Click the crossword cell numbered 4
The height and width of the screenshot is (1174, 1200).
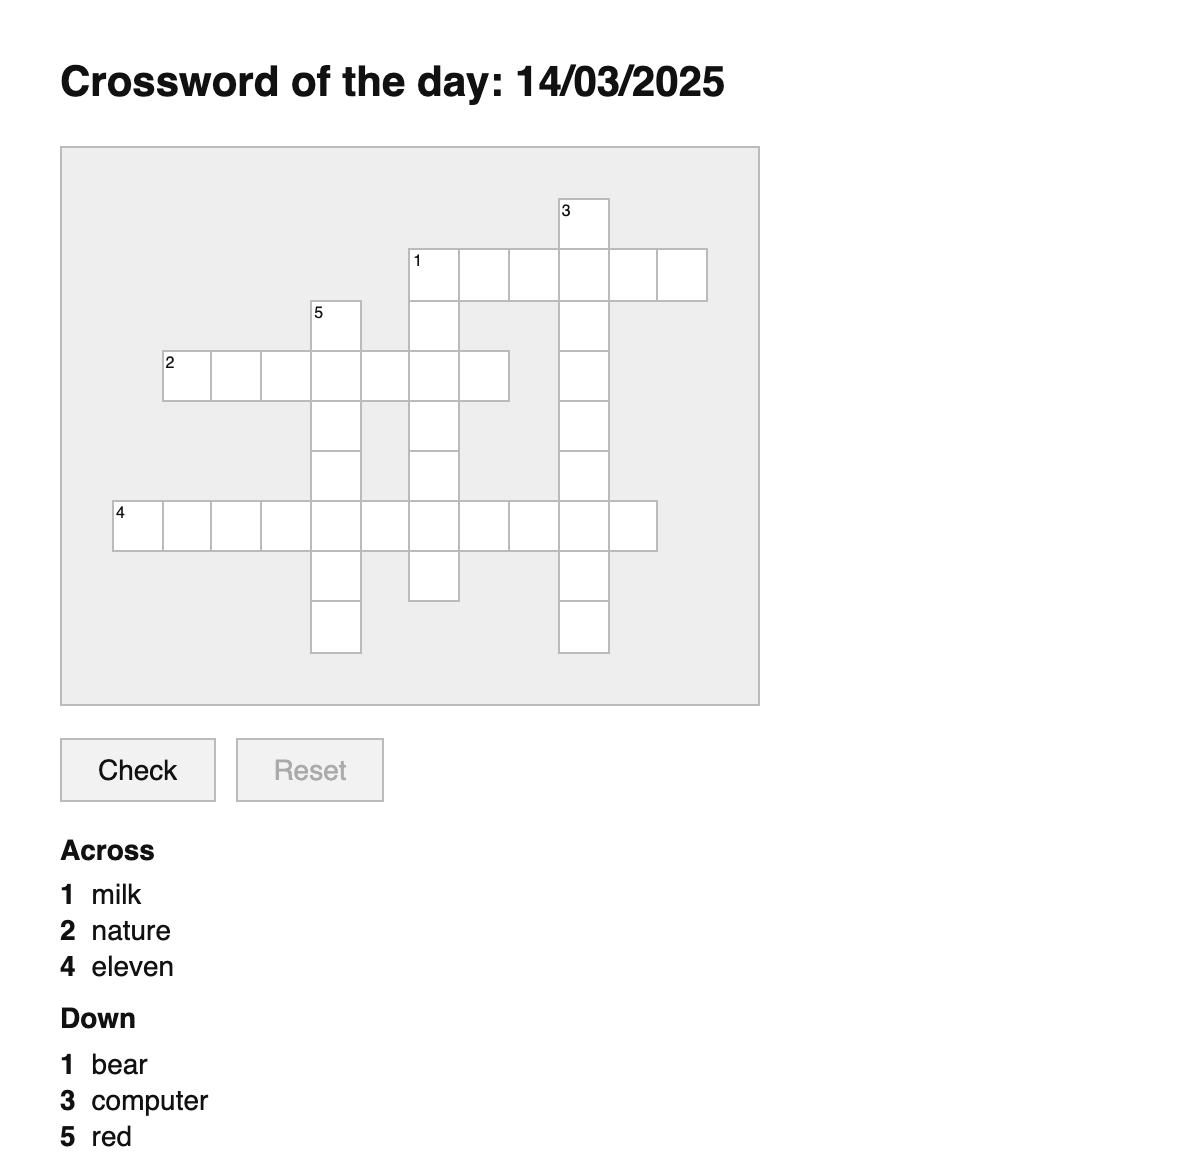click(x=137, y=526)
